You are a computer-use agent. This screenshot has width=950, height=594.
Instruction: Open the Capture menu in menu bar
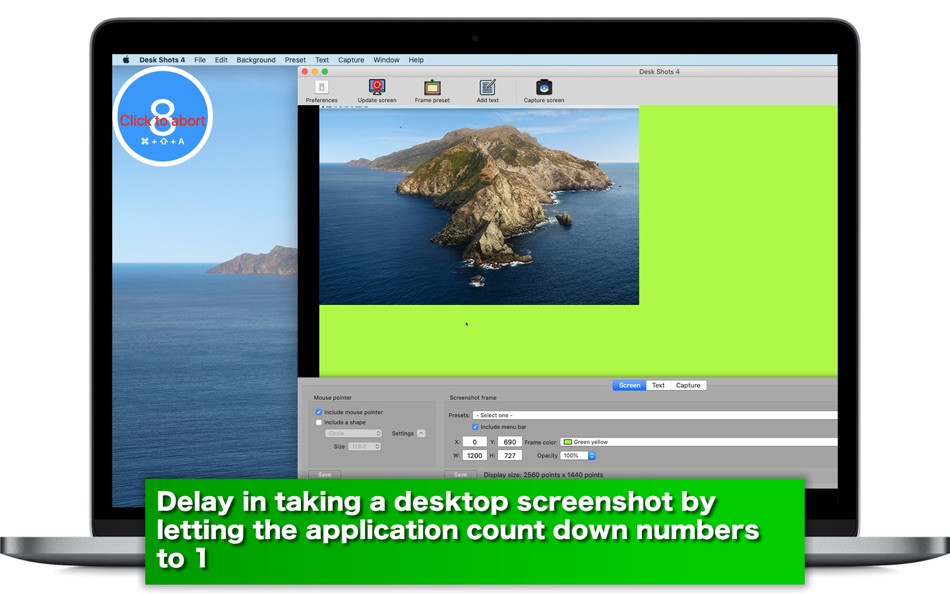click(351, 60)
